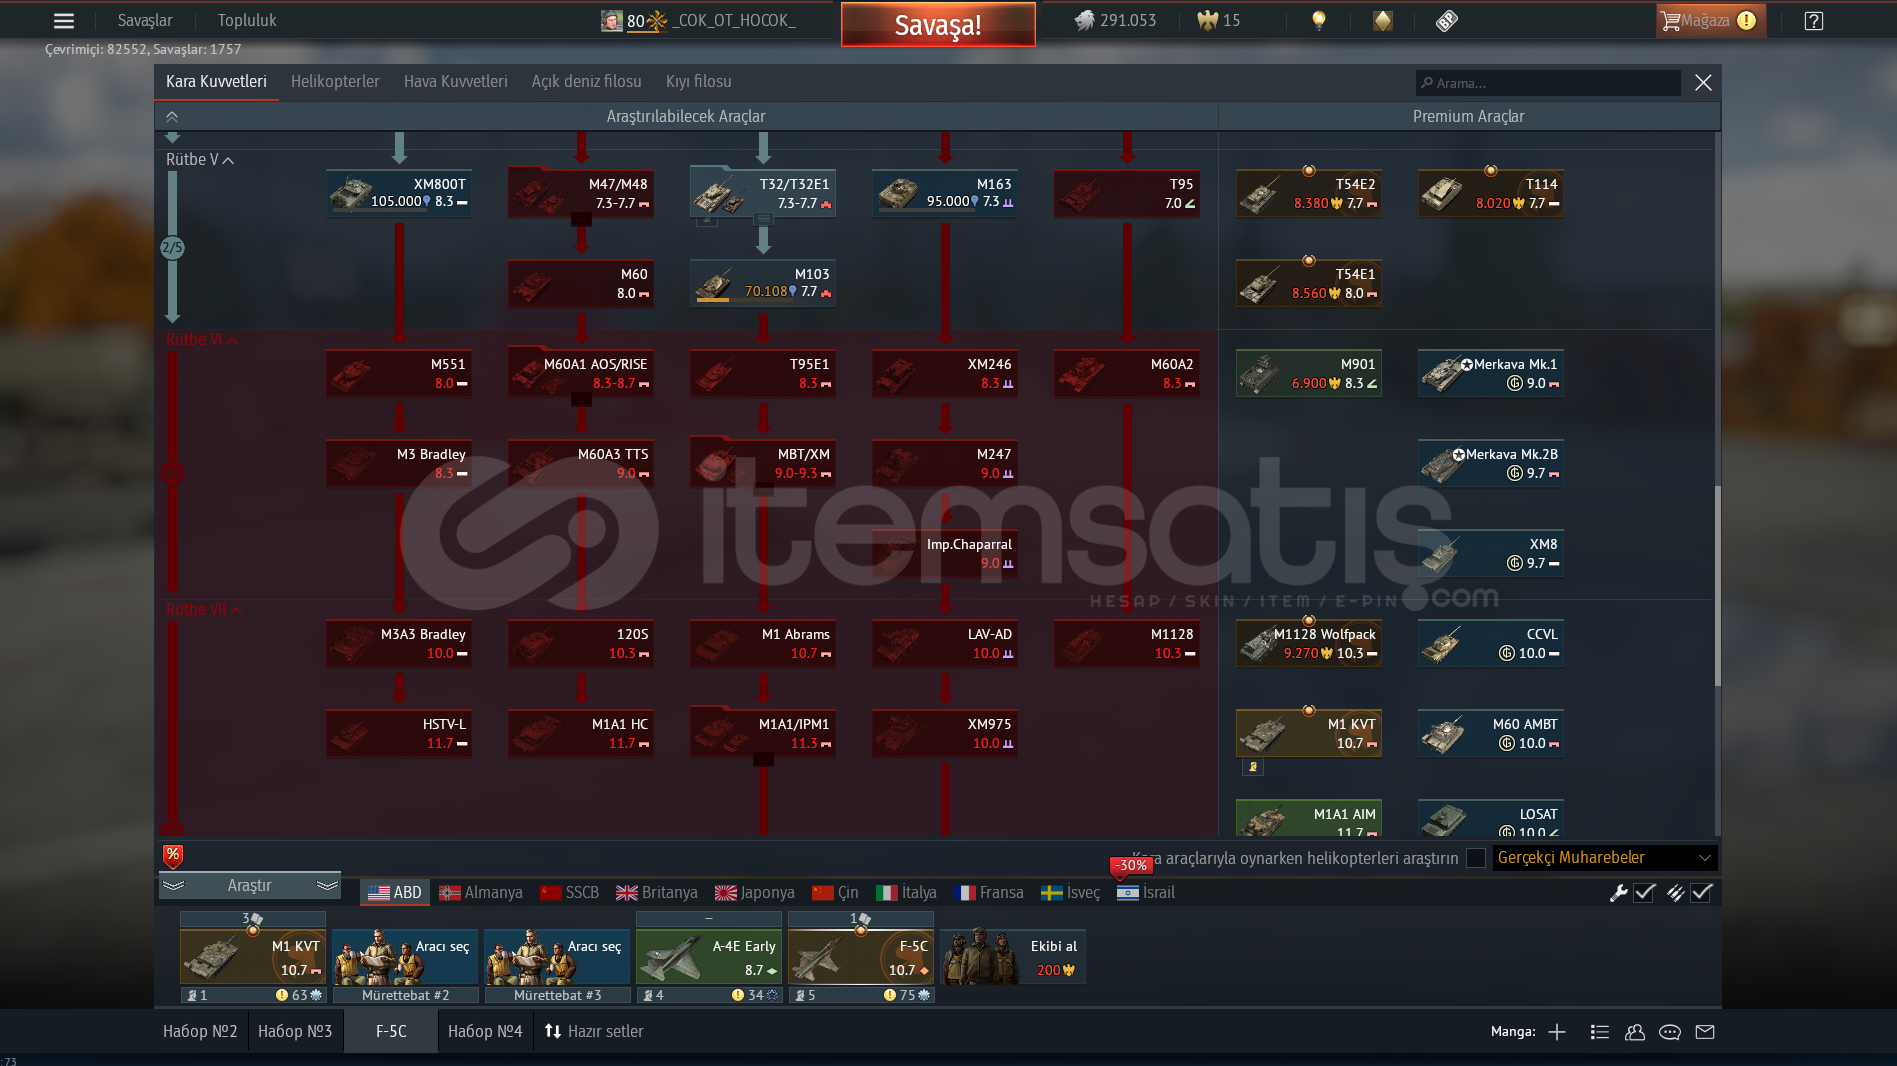Select the M163 vehicle card
Viewport: 1897px width, 1066px height.
point(945,193)
